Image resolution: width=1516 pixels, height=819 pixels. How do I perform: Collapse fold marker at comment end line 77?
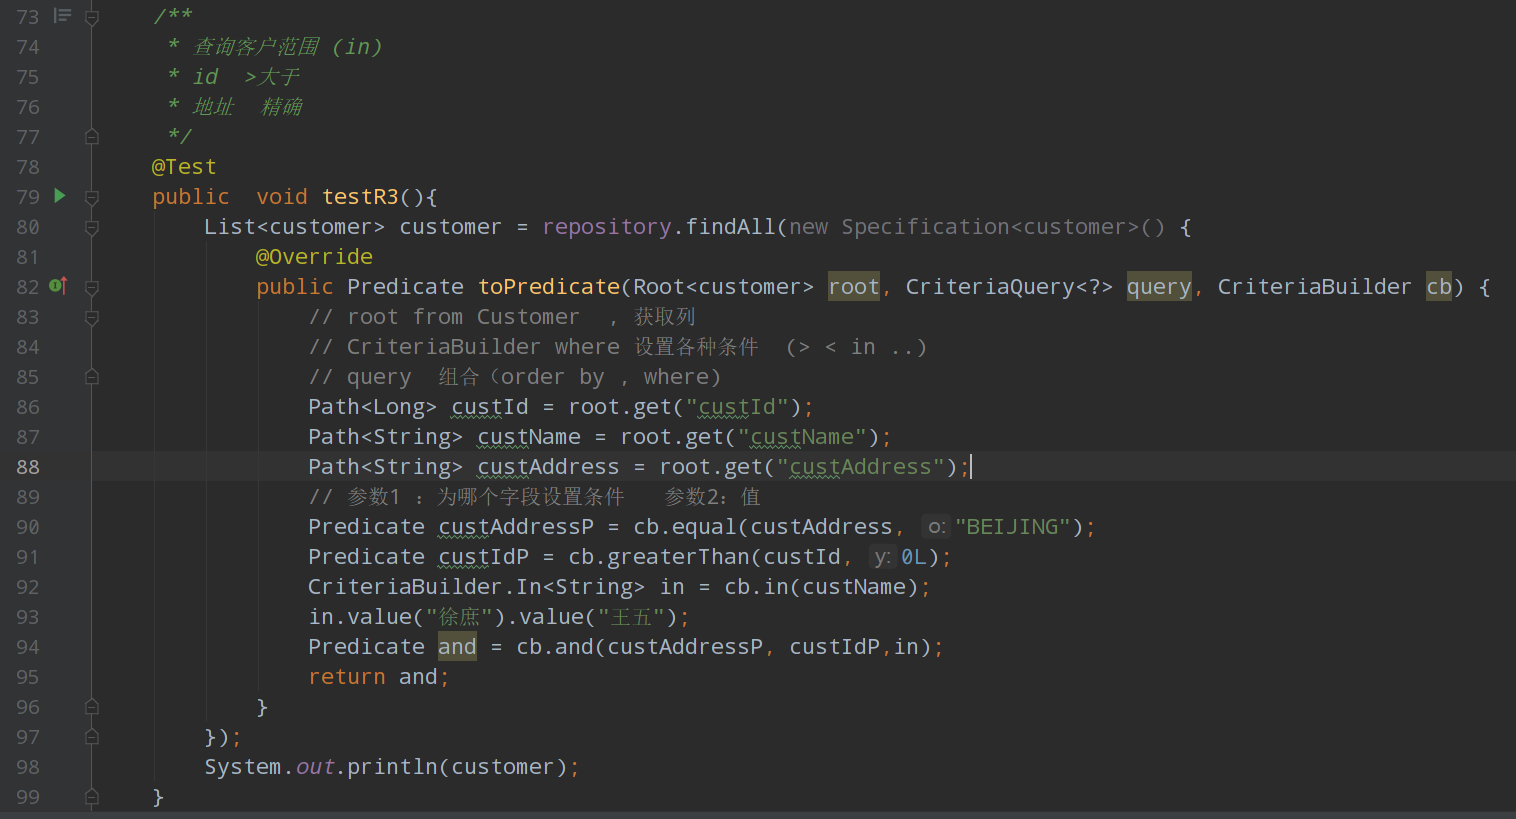click(x=92, y=137)
